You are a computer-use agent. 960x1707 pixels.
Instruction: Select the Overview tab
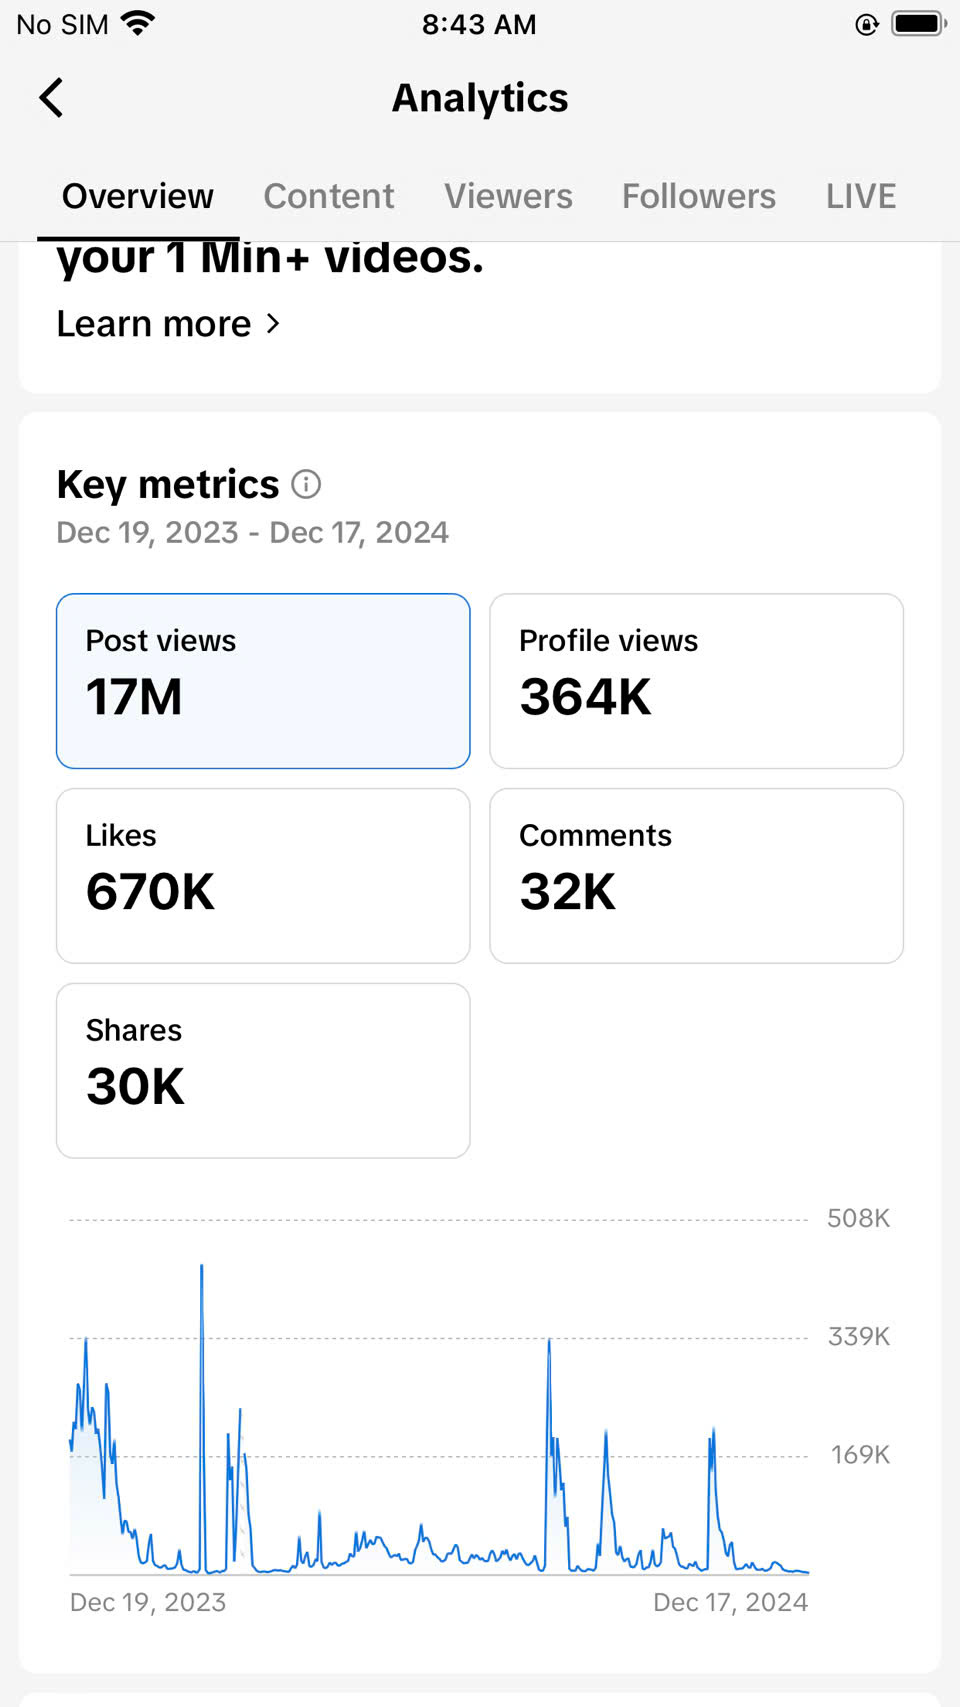[138, 196]
